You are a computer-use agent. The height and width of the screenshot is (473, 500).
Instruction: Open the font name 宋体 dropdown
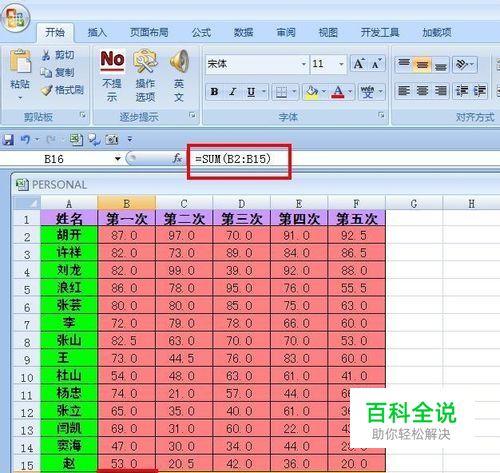[x=304, y=64]
